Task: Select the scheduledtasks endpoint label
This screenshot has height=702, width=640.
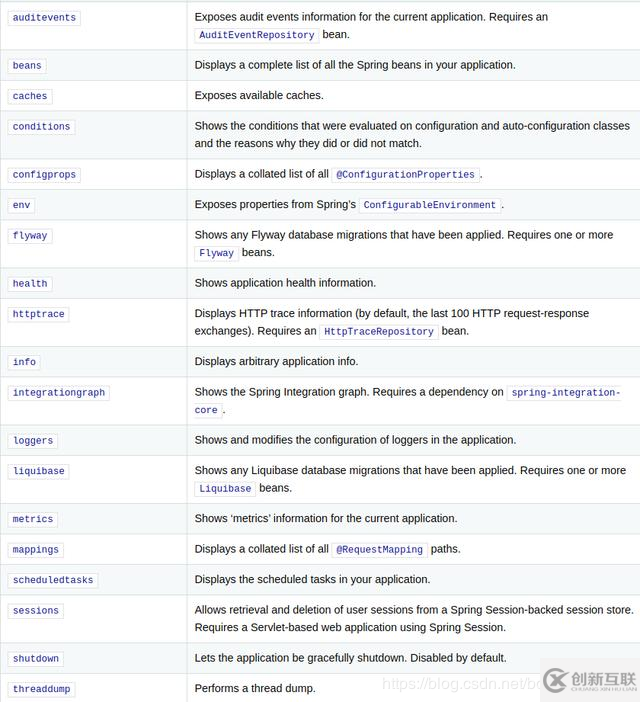Action: [53, 580]
